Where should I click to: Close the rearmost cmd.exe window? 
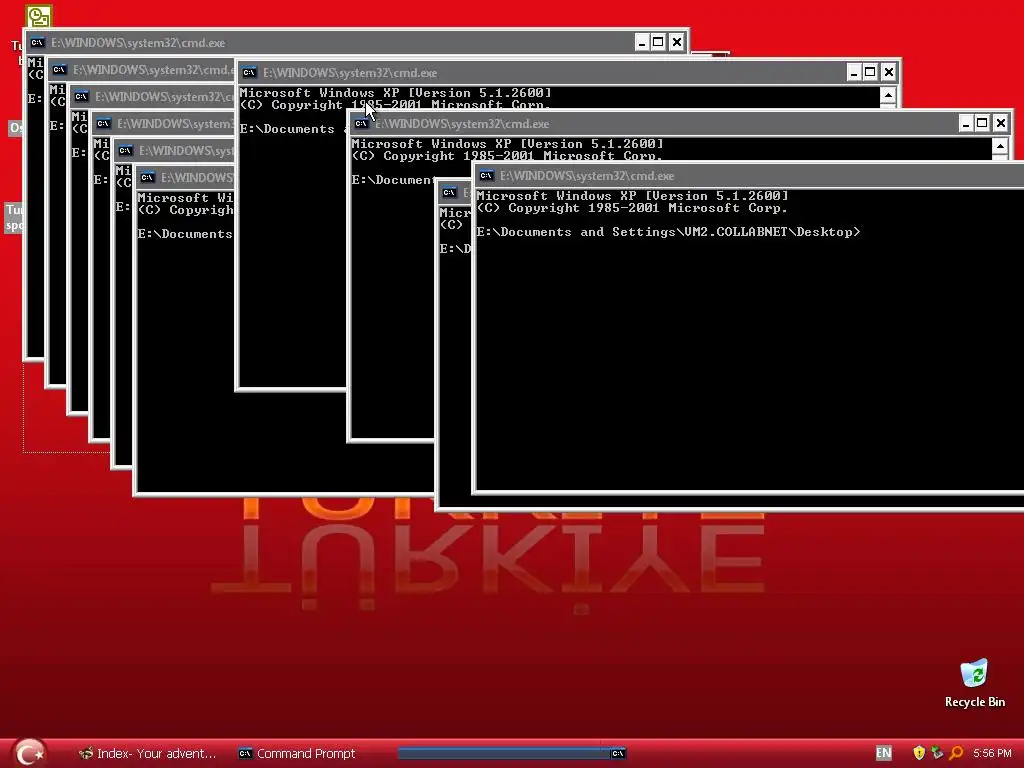[677, 42]
